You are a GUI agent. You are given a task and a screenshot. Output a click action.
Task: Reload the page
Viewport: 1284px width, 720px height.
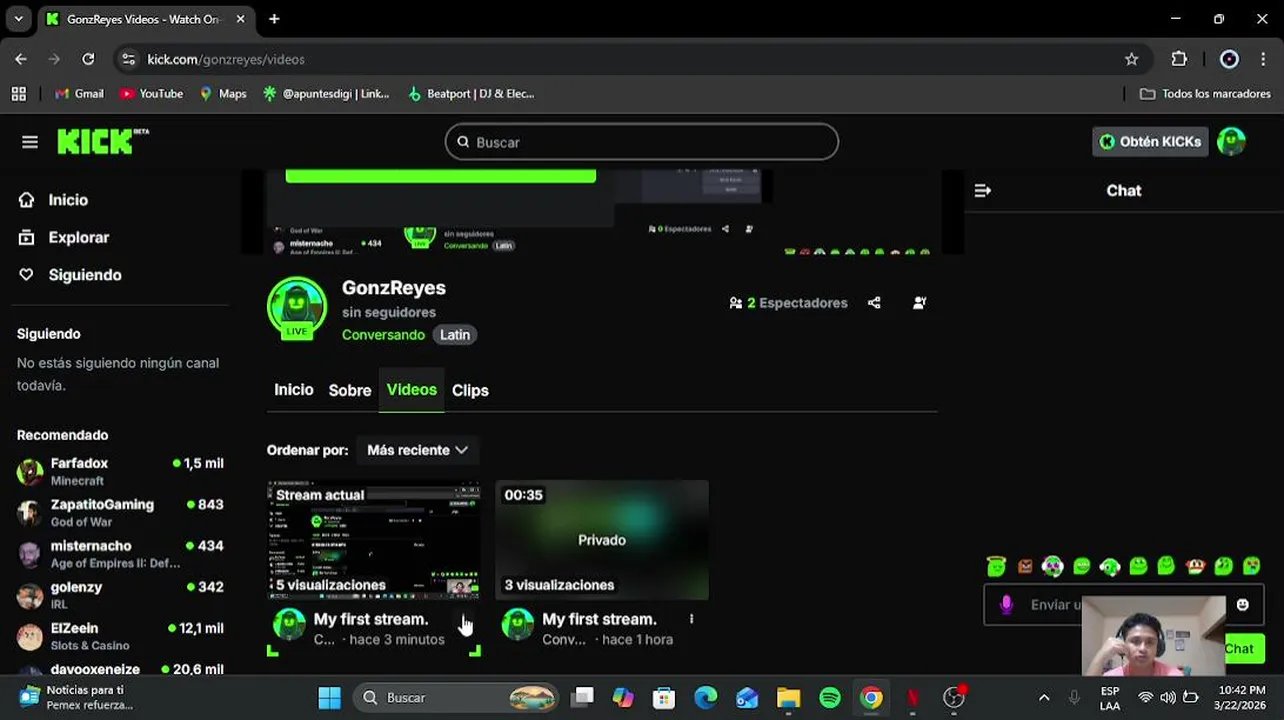[x=88, y=59]
